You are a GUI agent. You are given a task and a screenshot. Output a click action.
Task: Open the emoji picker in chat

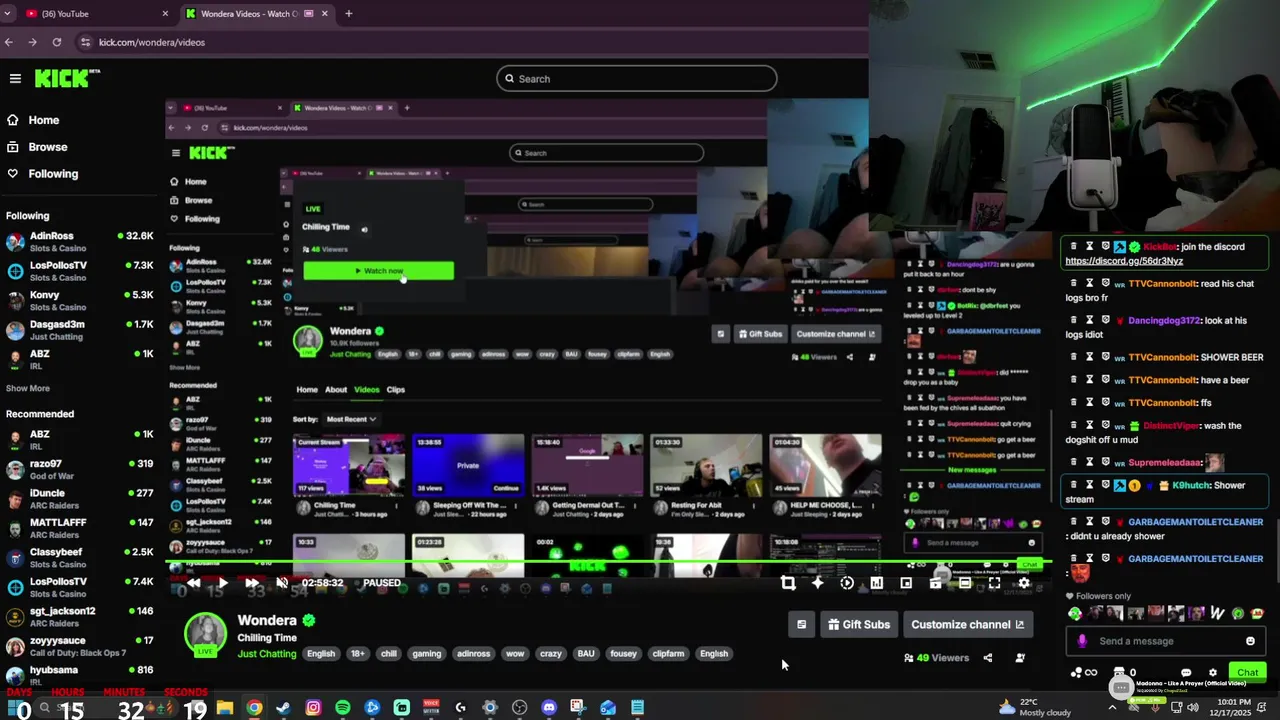[1250, 641]
